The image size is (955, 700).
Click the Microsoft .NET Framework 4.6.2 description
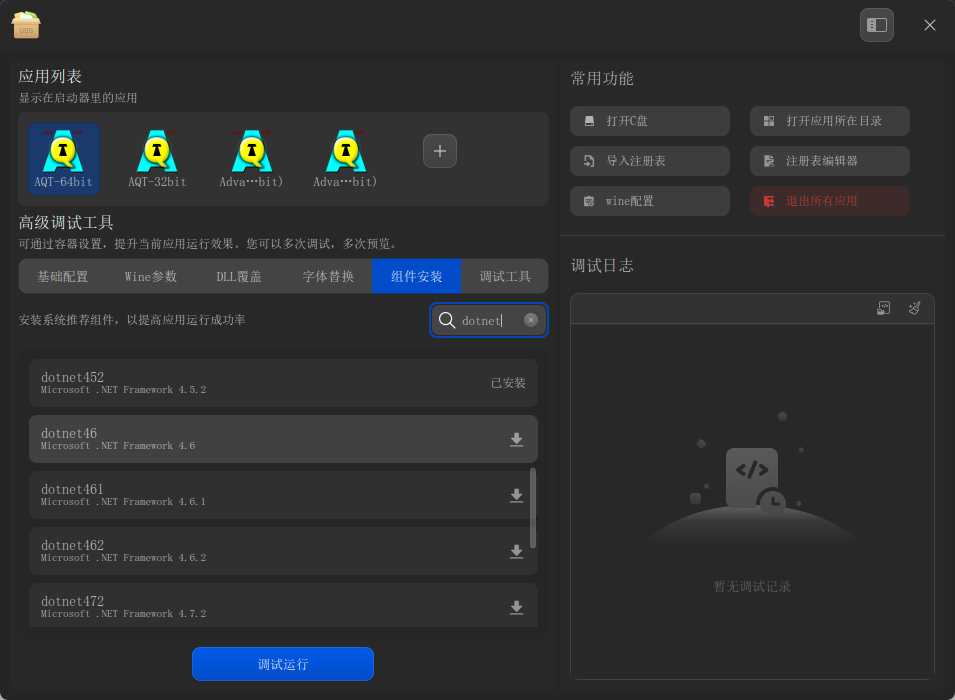[123, 557]
